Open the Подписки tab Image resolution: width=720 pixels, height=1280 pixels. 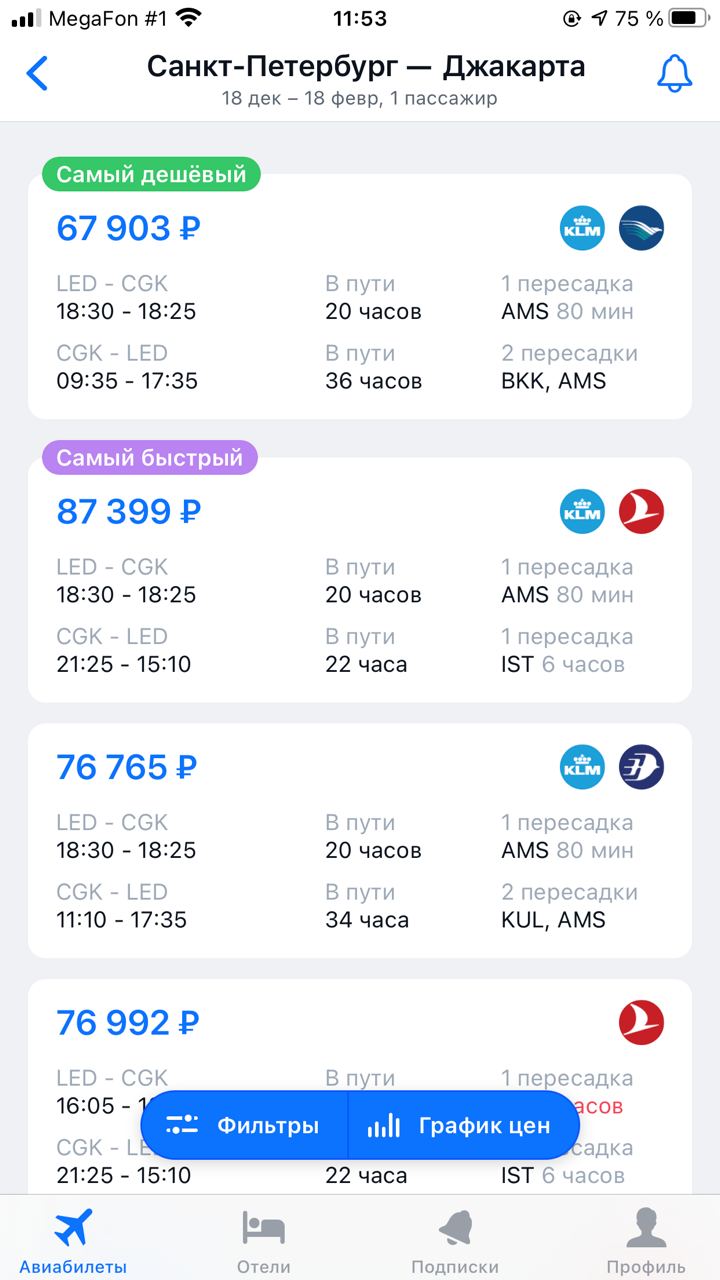tap(455, 1240)
